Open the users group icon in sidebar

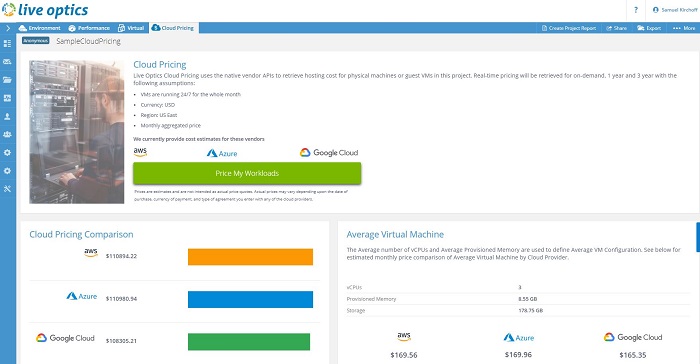[x=8, y=134]
